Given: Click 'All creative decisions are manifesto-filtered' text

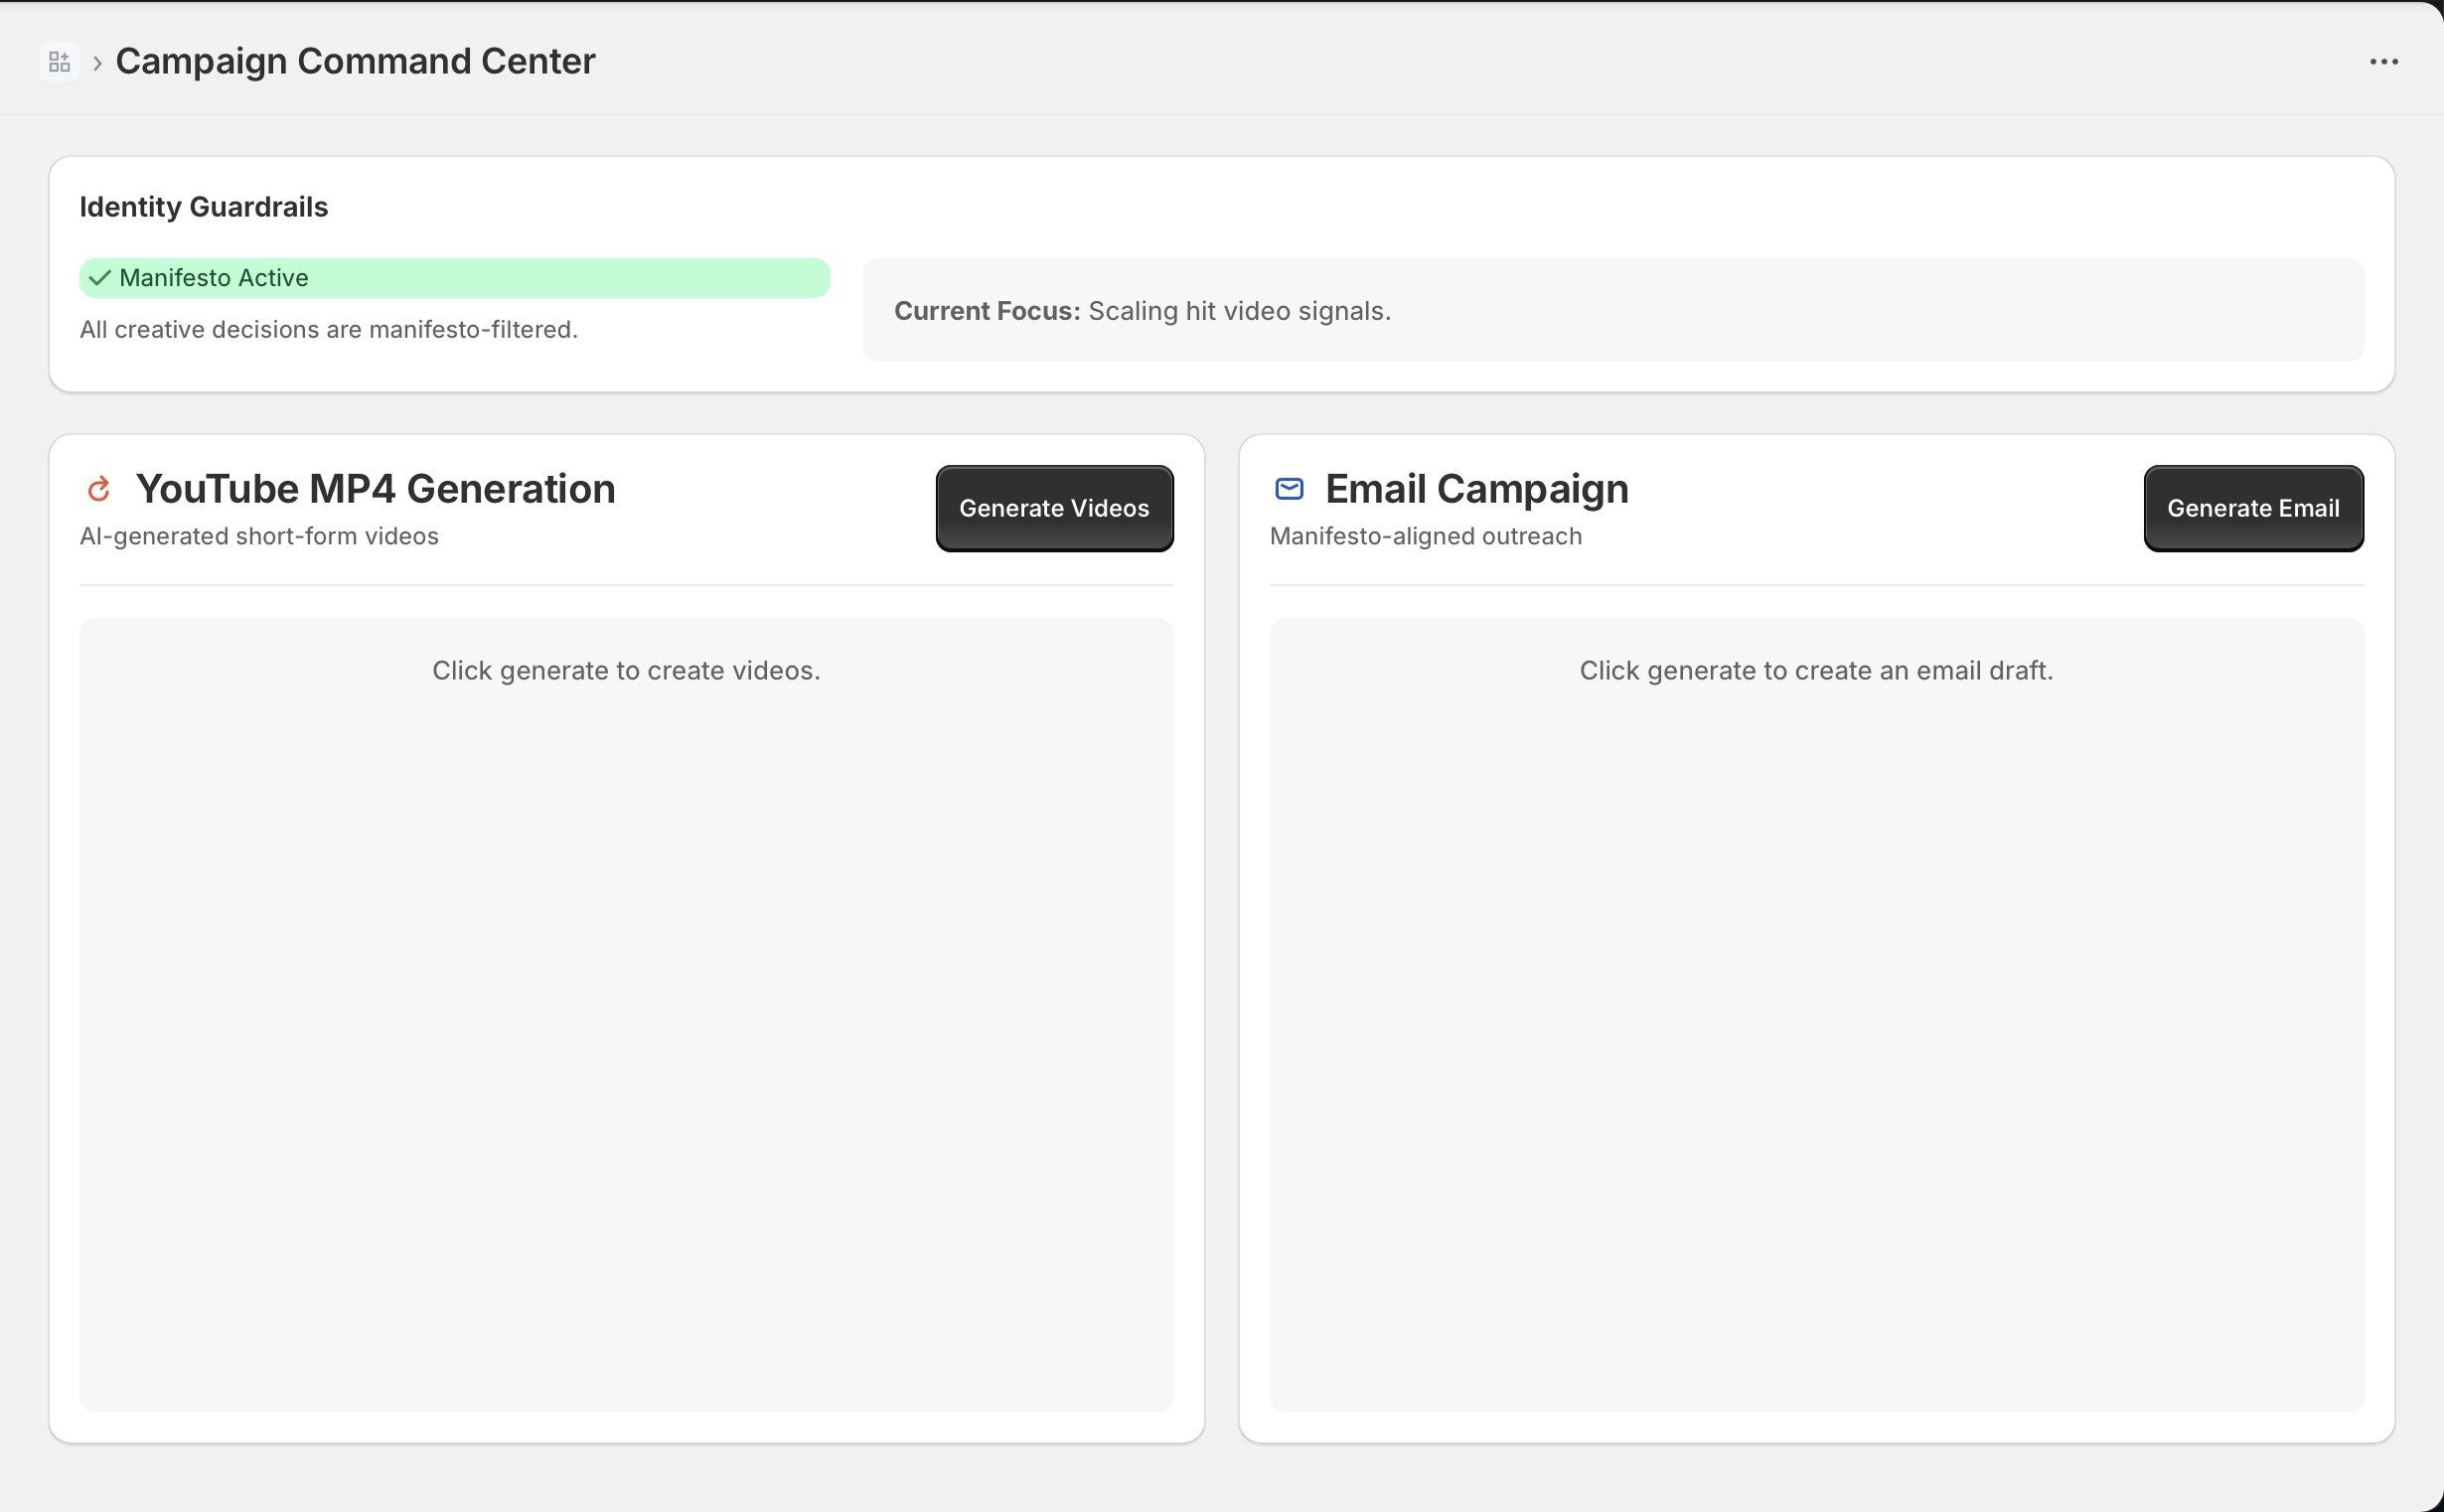Looking at the screenshot, I should [329, 330].
